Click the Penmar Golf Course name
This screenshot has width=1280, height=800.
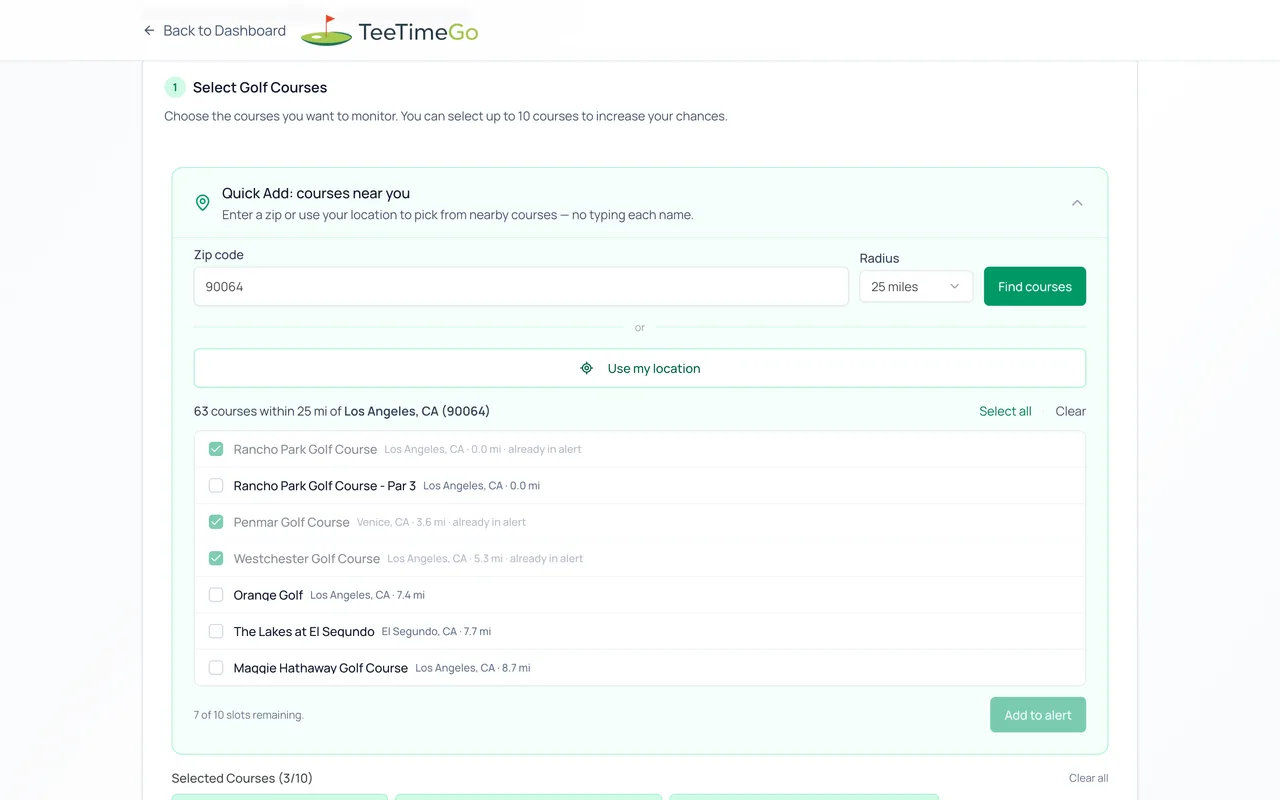pos(291,522)
